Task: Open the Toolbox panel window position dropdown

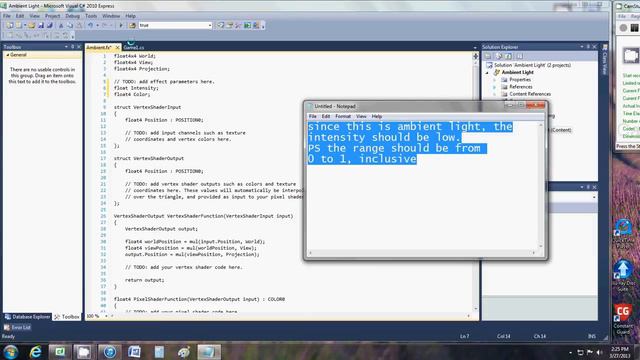Action: [x=66, y=47]
